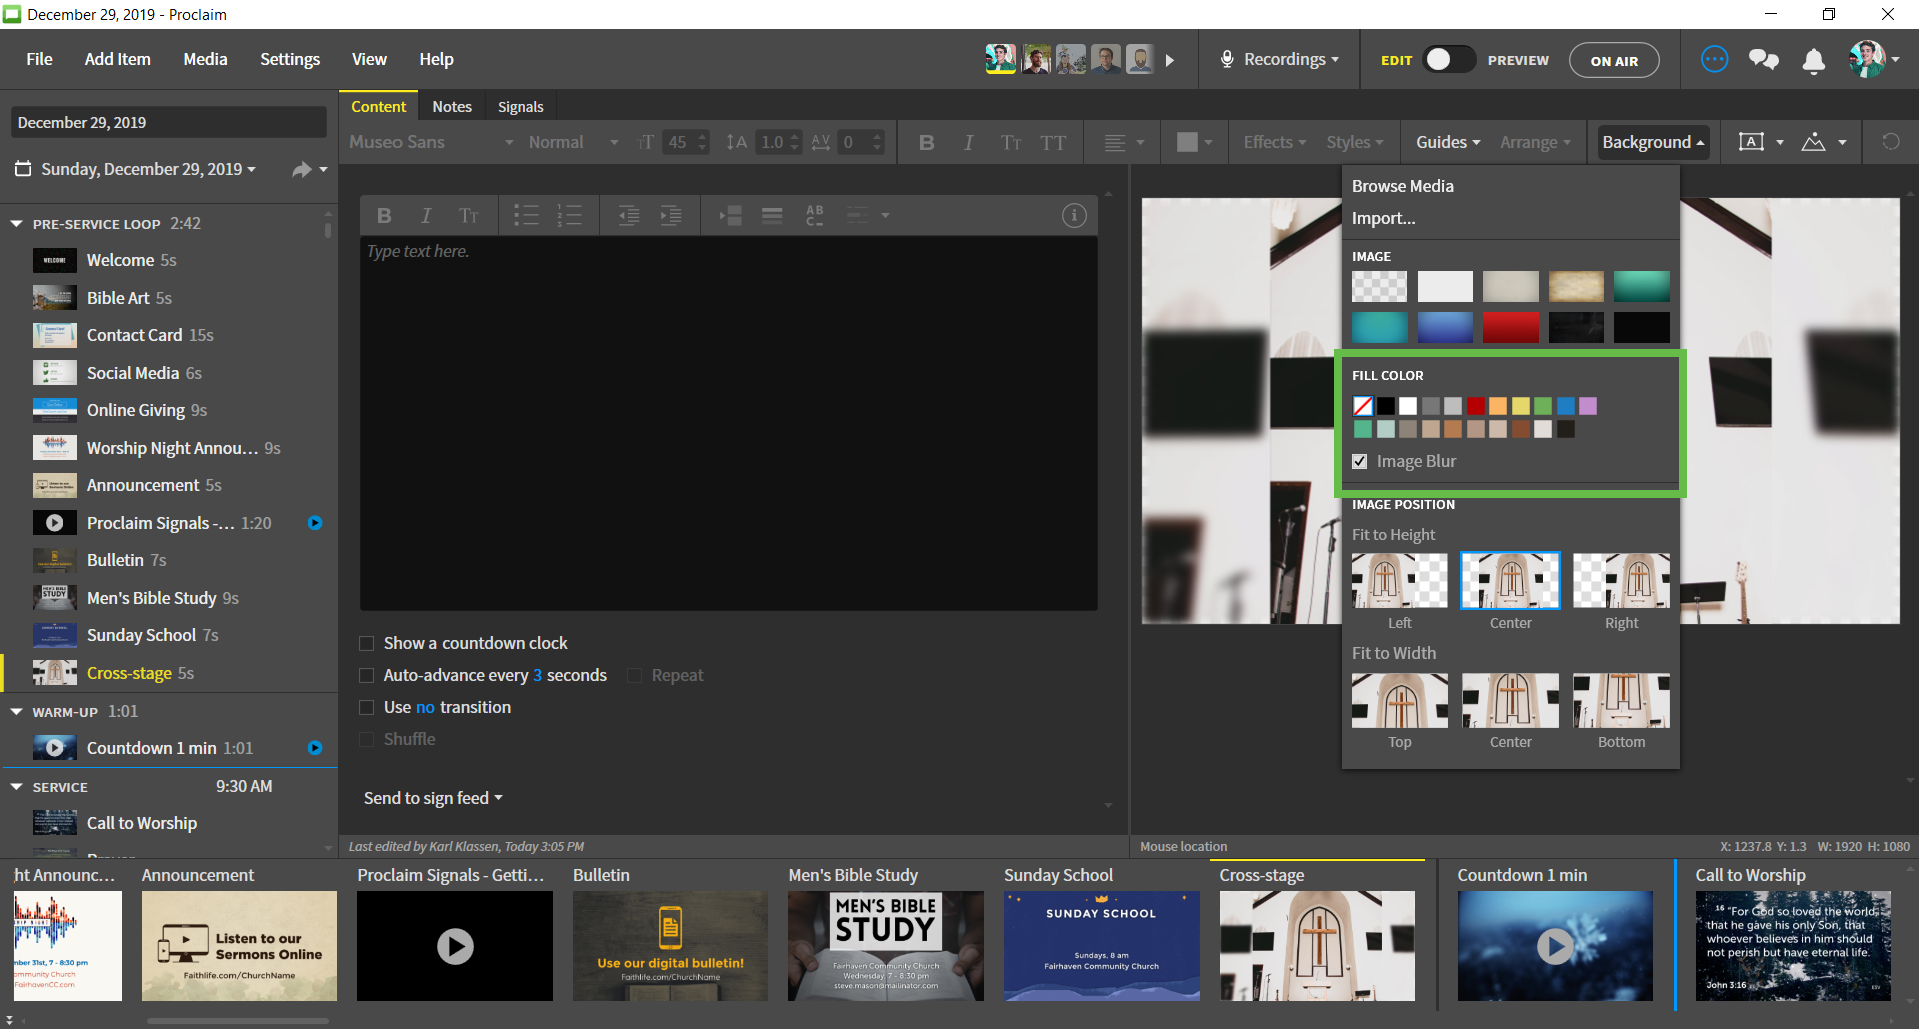The height and width of the screenshot is (1029, 1919).
Task: Switch to the Signals tab
Action: (x=520, y=107)
